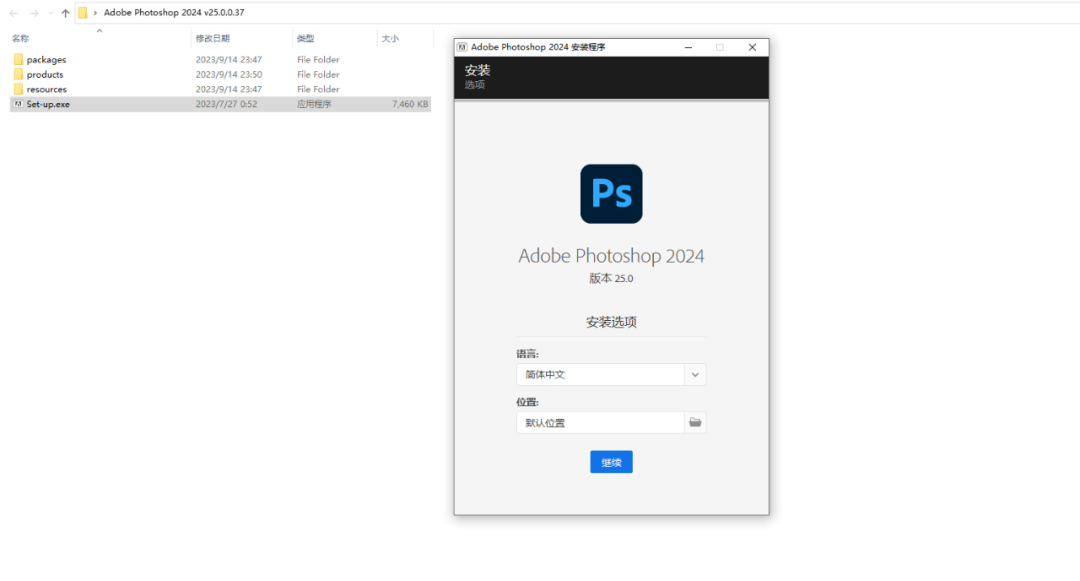Viewport: 1080px width, 581px height.
Task: Select the Set-up.exe file name
Action: 48,104
